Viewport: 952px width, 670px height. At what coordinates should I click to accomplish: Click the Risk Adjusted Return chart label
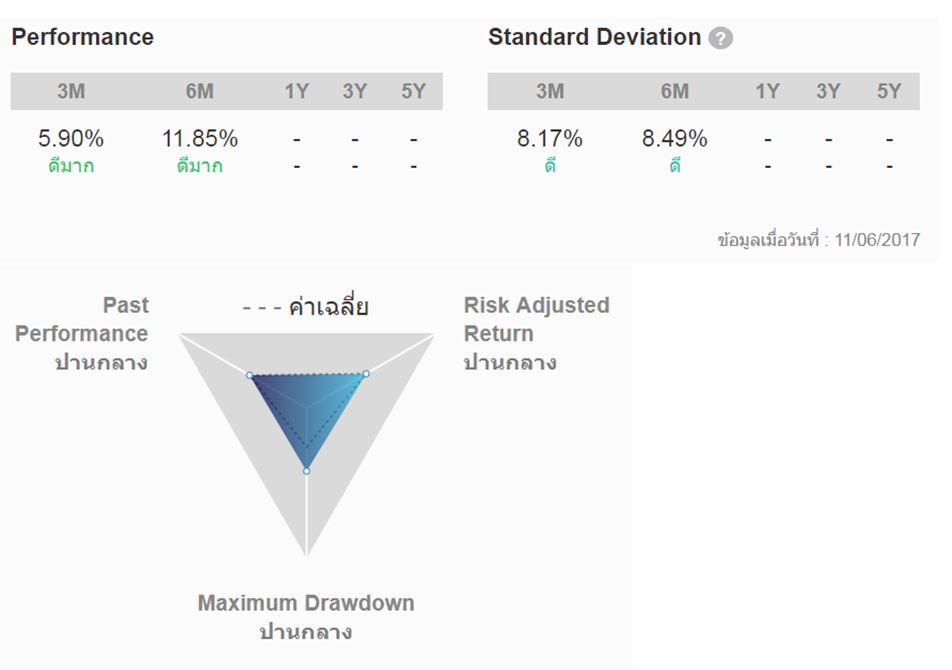(536, 320)
